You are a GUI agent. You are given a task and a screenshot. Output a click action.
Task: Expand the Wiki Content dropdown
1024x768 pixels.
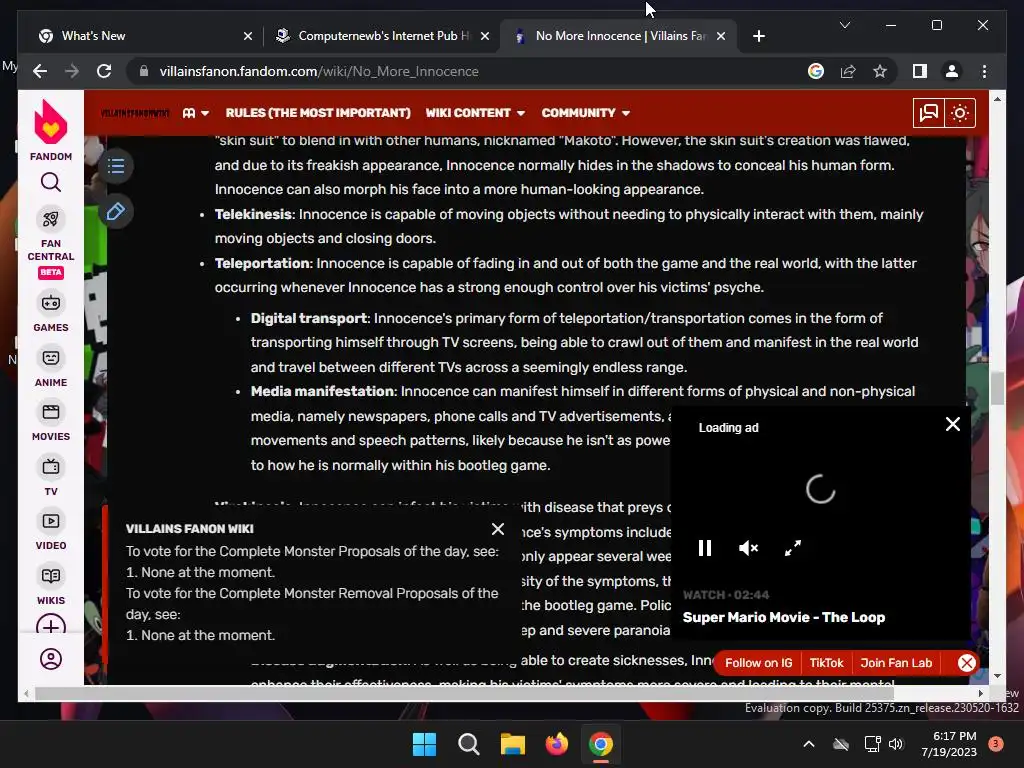tap(475, 113)
